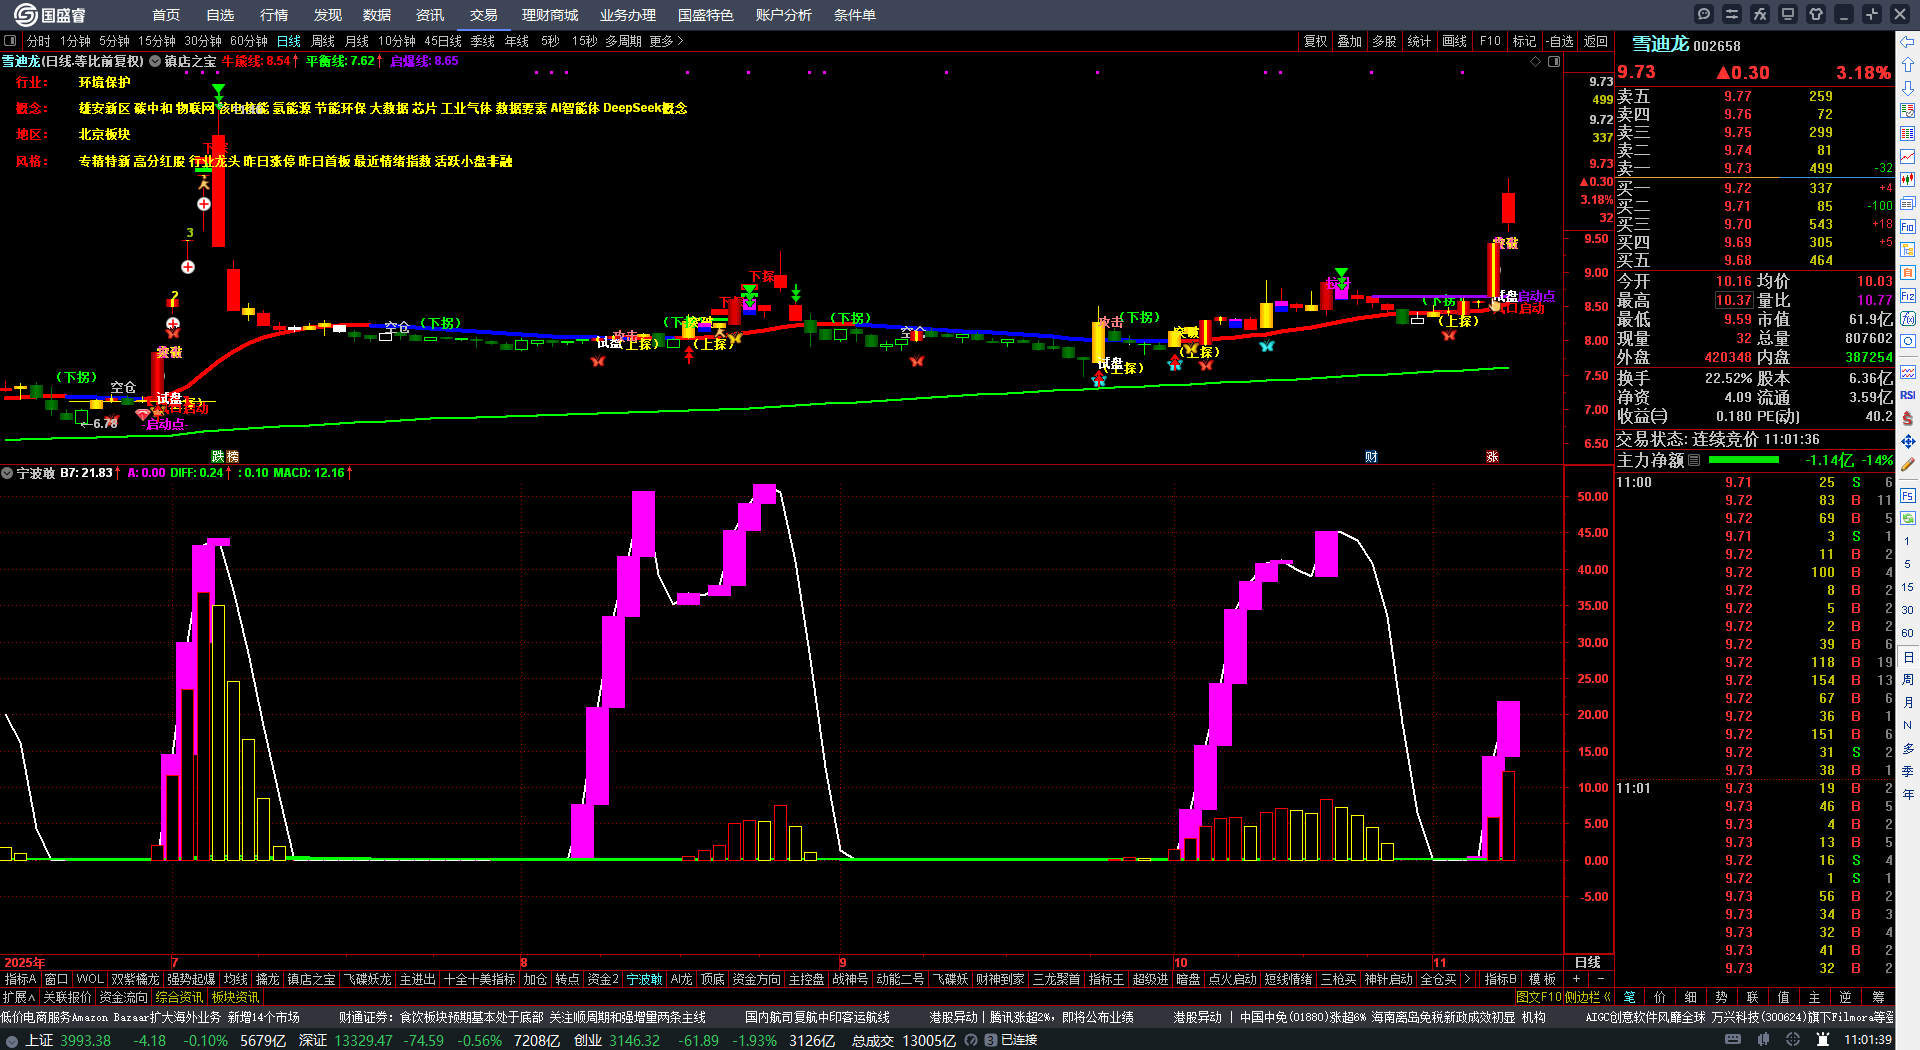Click the red dollar sign sidebar icon
The height and width of the screenshot is (1050, 1920).
click(x=1908, y=418)
